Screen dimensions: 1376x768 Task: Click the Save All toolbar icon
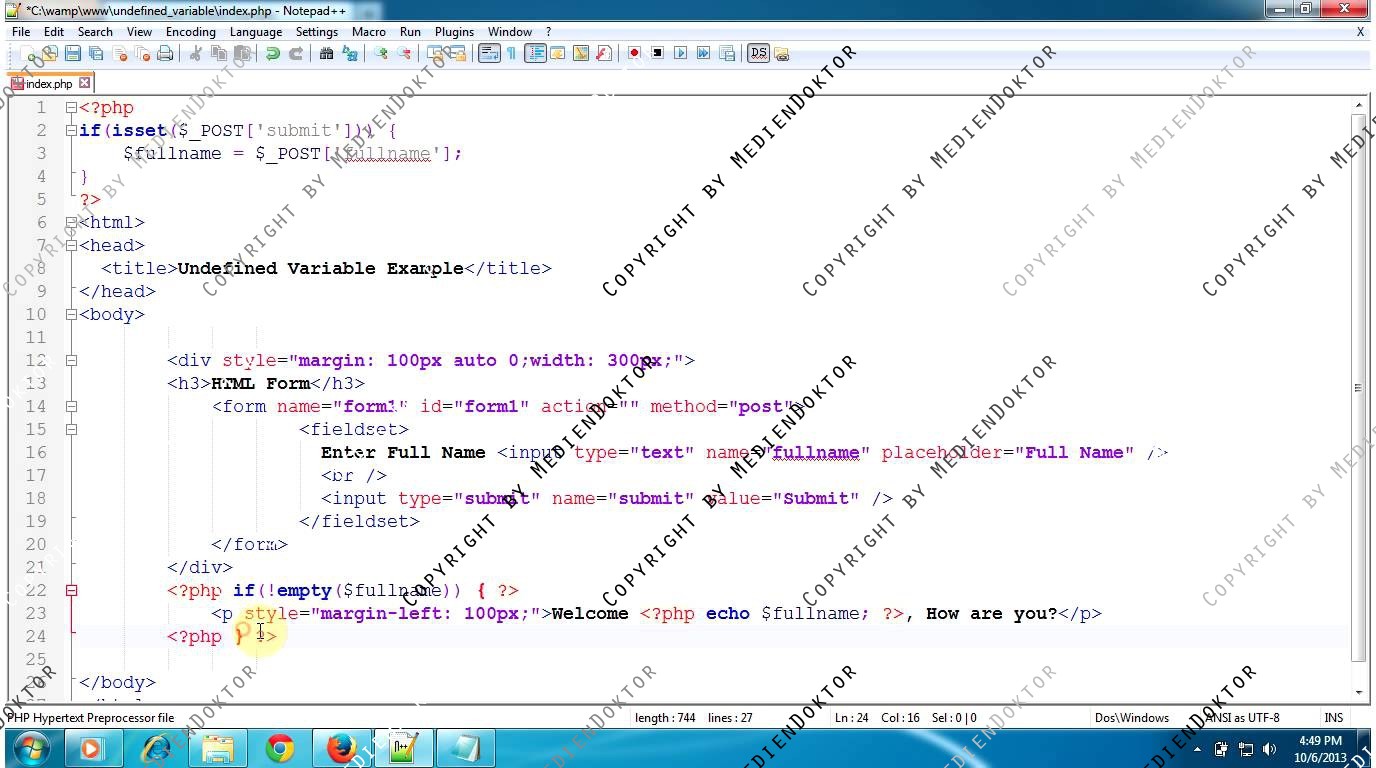pyautogui.click(x=95, y=53)
